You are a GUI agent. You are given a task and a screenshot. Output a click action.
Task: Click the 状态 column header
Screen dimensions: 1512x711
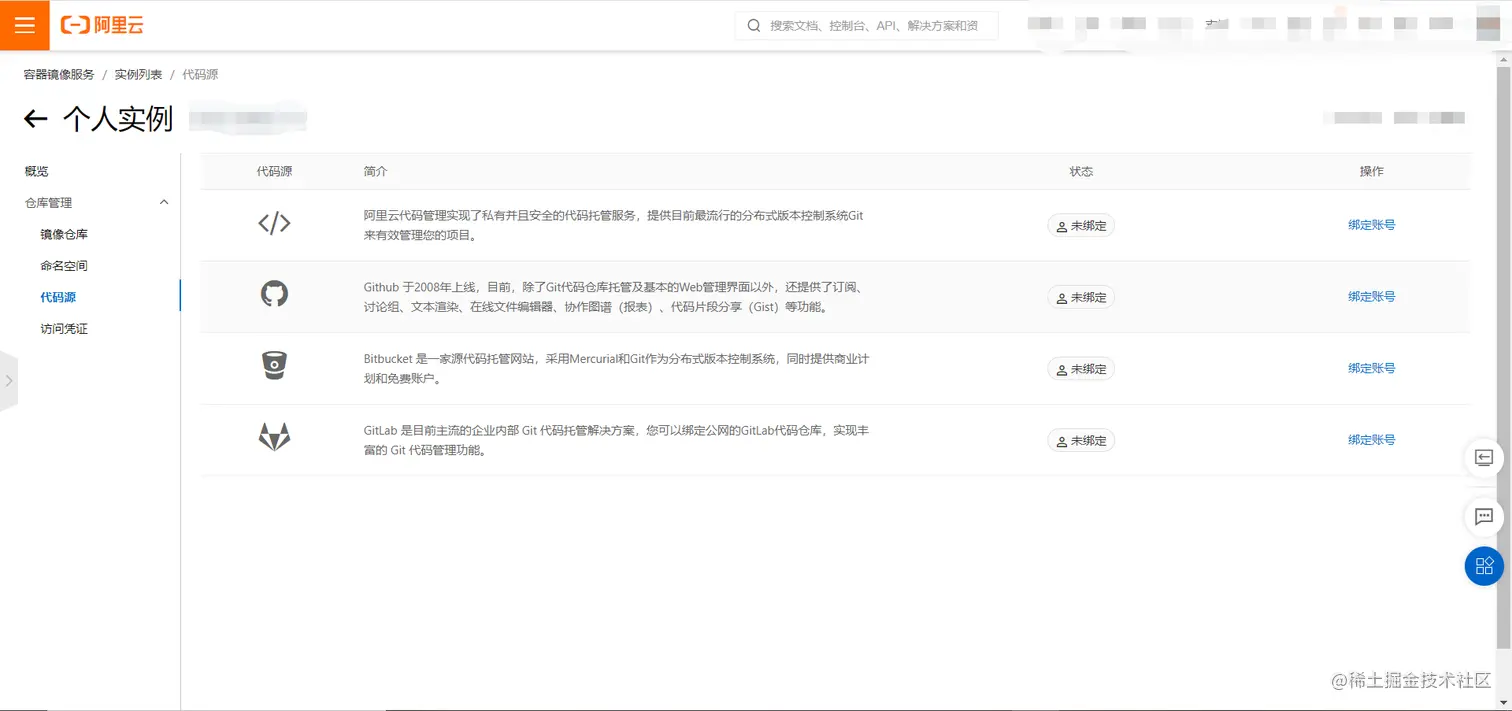tap(1081, 172)
